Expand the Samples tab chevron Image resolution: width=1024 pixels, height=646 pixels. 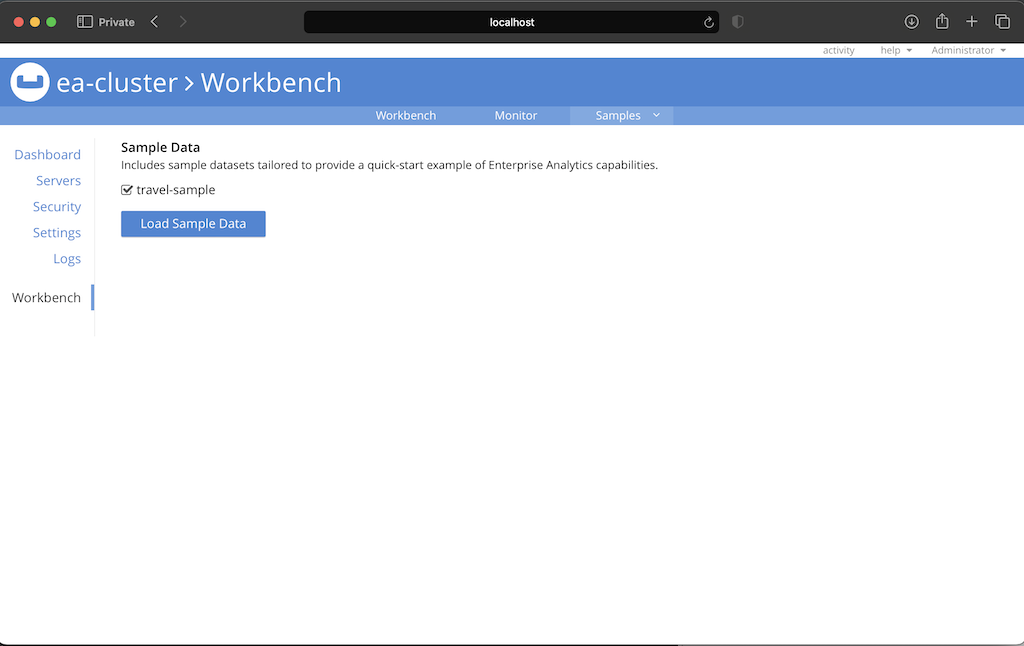[x=657, y=115]
